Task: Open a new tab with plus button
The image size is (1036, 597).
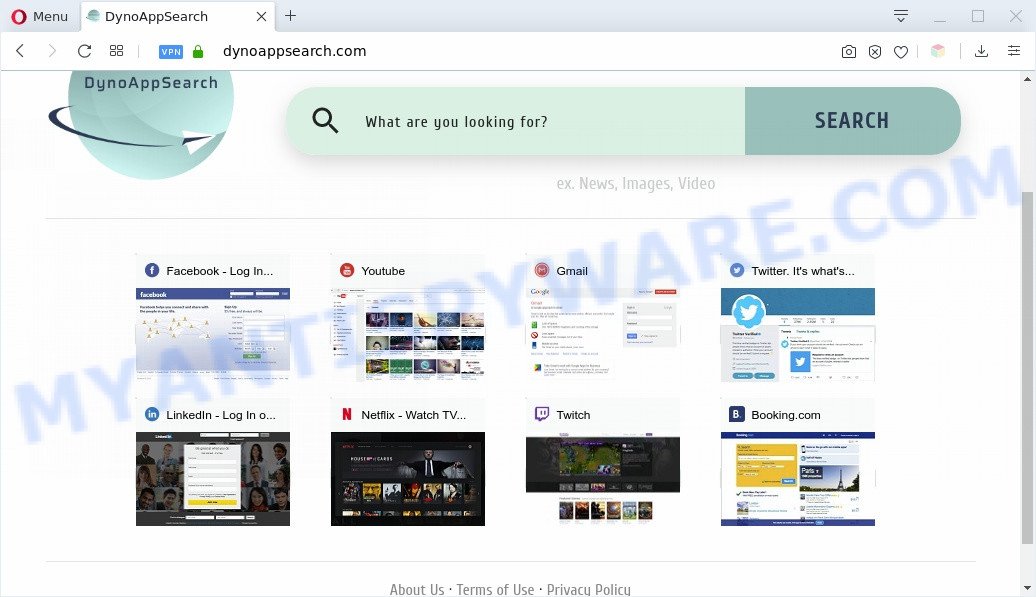Action: point(291,16)
